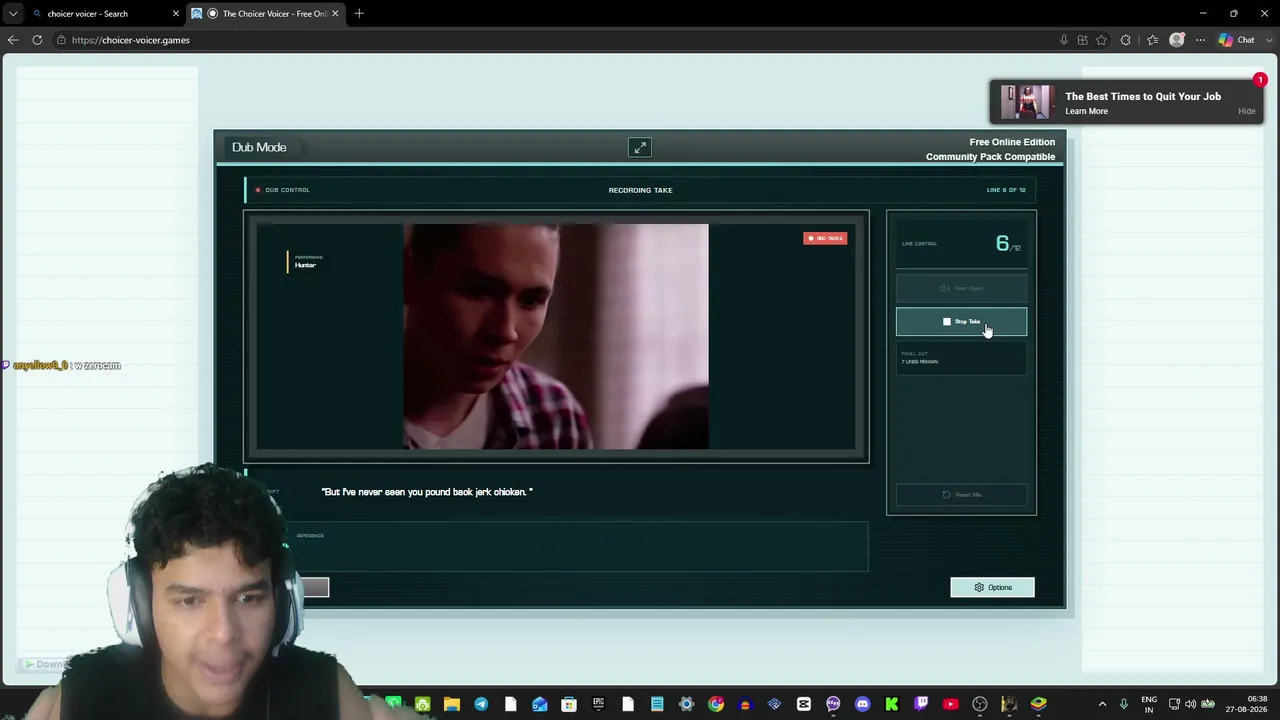This screenshot has width=1280, height=720.
Task: Click the 7 LINES REMAIN text
Action: (x=920, y=362)
